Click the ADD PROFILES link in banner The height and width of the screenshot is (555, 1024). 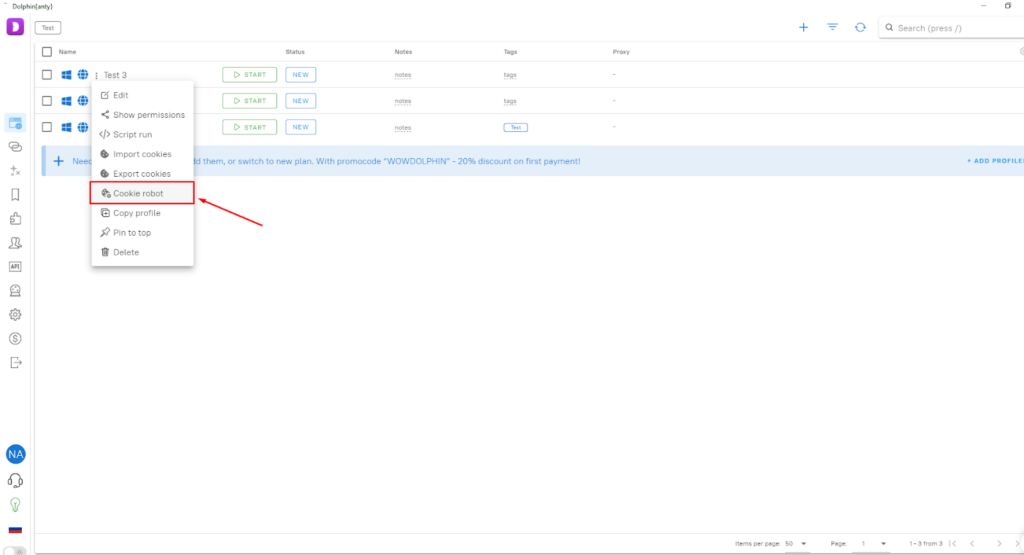pyautogui.click(x=994, y=161)
